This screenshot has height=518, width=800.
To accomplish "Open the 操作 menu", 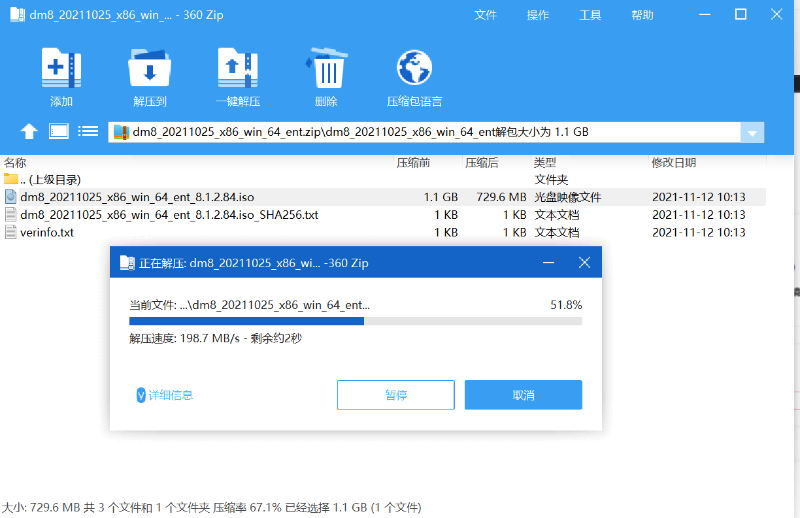I will click(x=538, y=15).
